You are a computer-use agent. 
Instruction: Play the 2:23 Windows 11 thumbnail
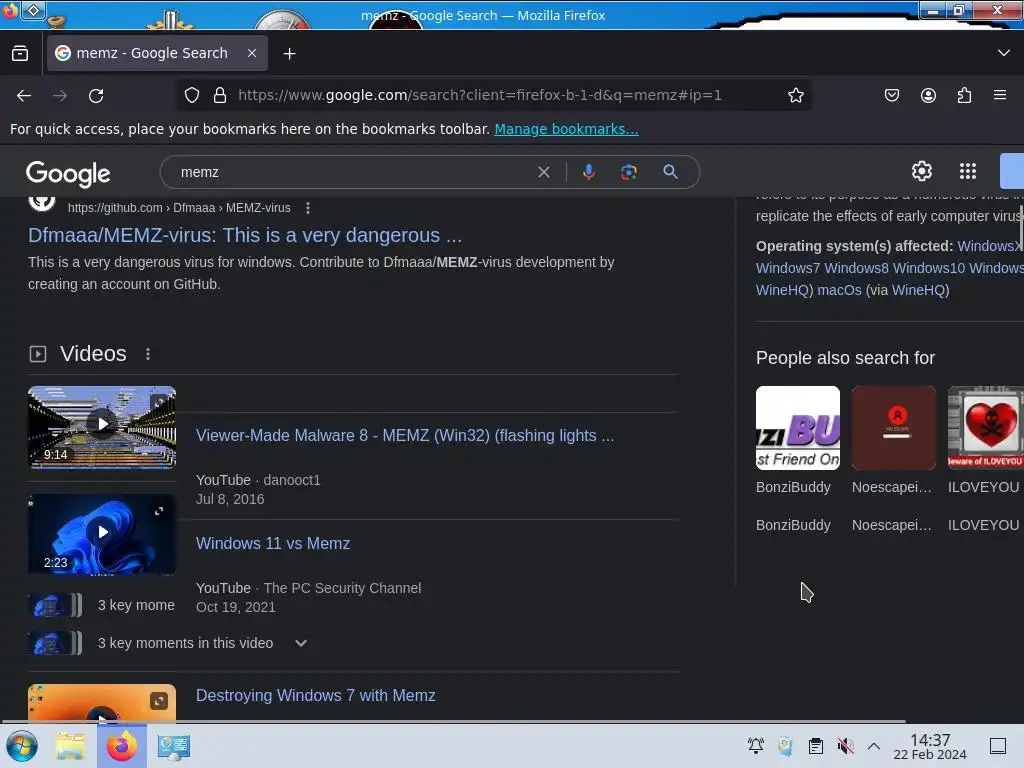pos(102,534)
